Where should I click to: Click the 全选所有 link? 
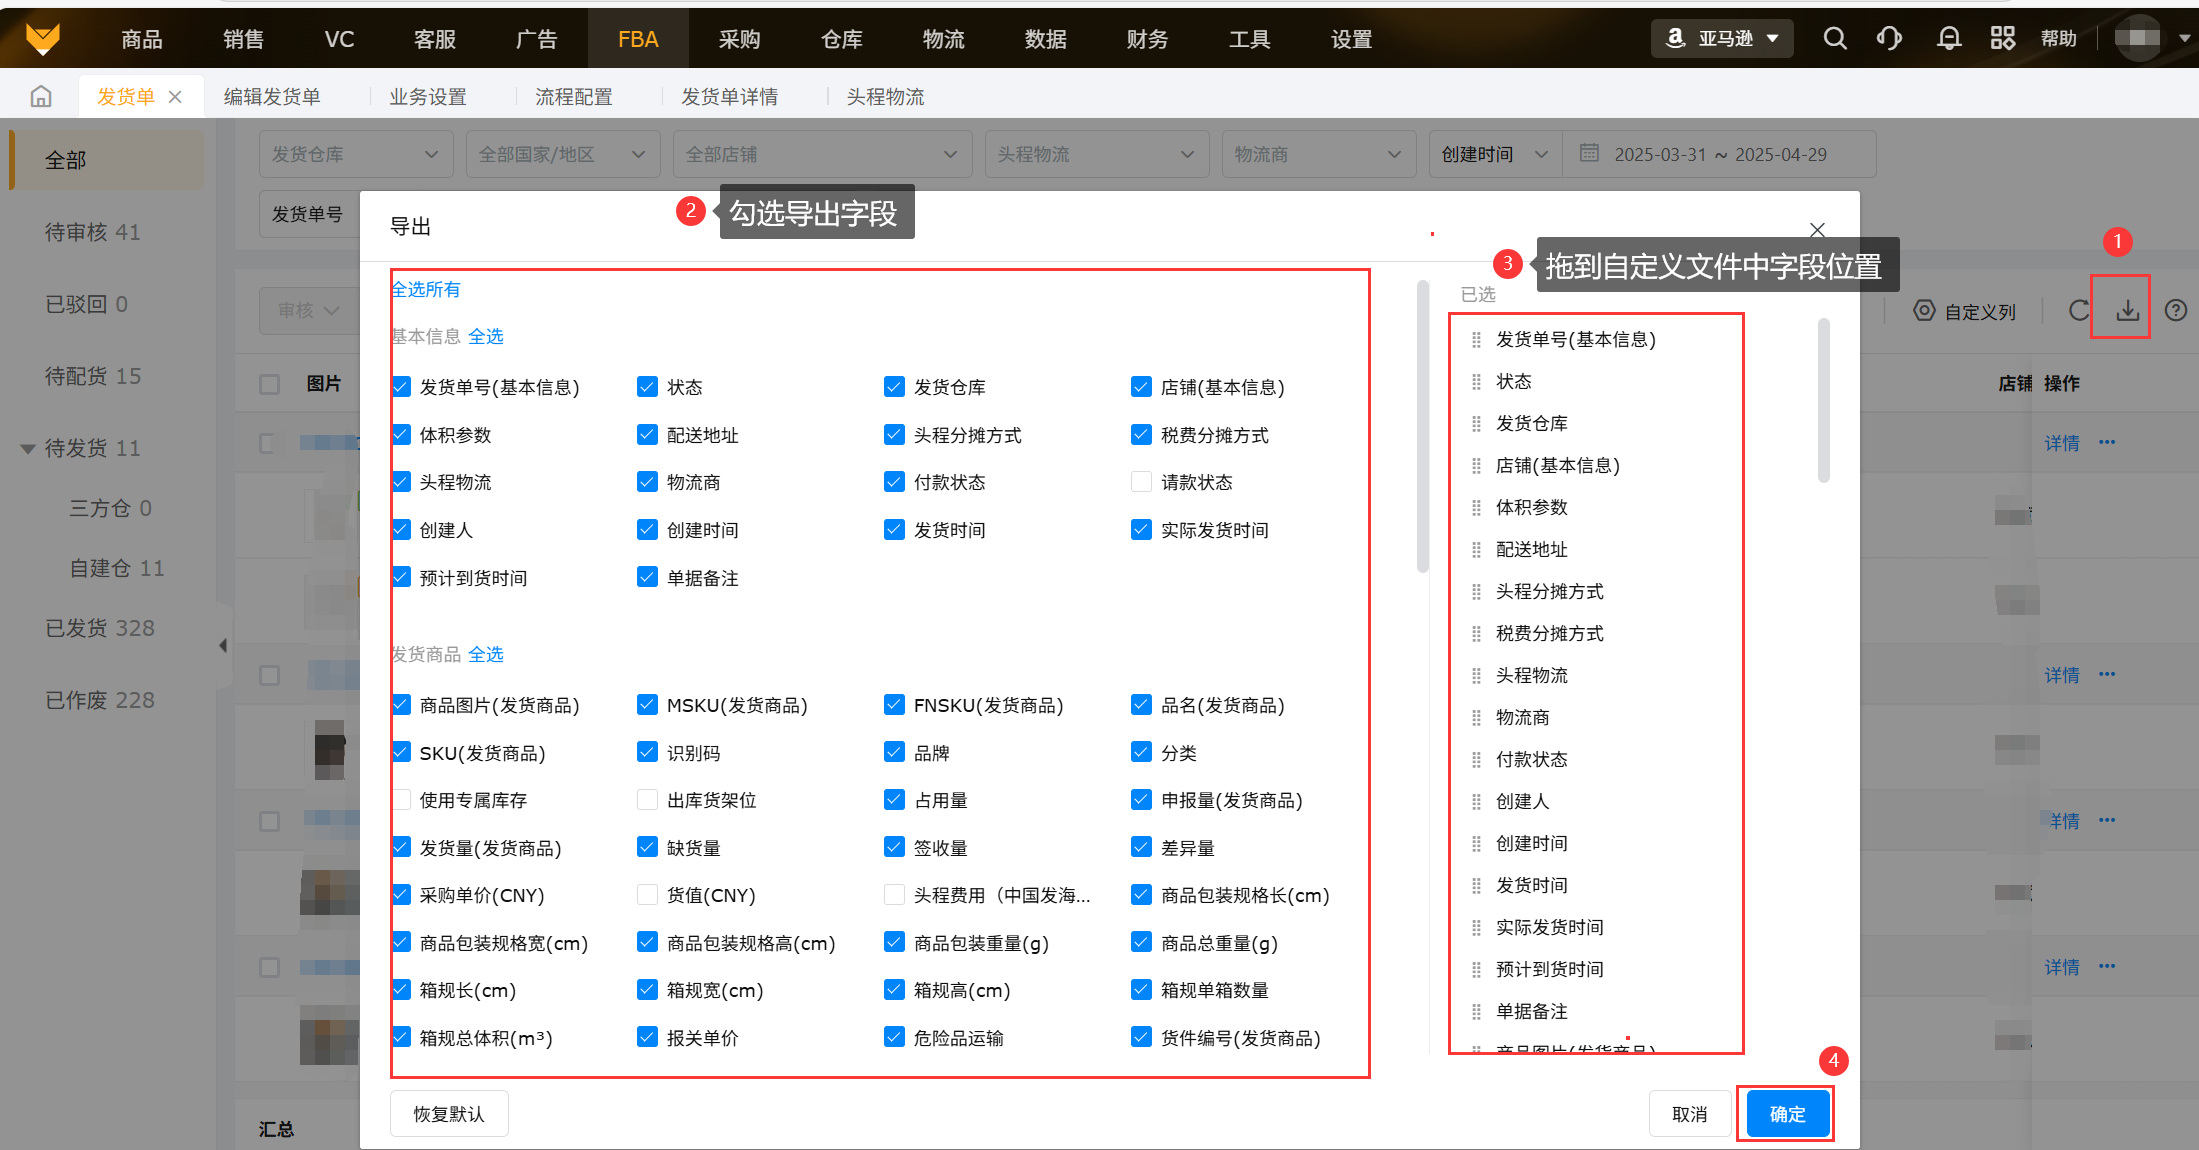[426, 289]
